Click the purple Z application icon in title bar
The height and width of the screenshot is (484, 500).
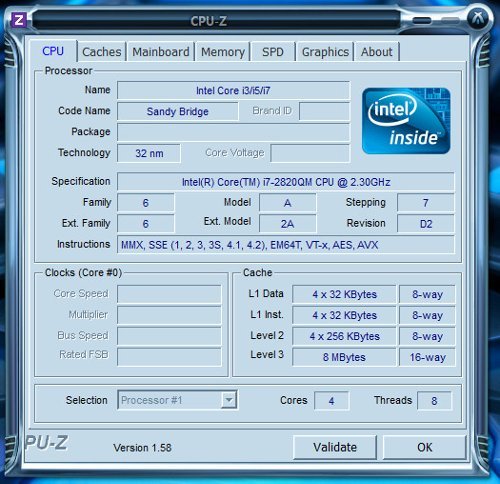click(18, 20)
